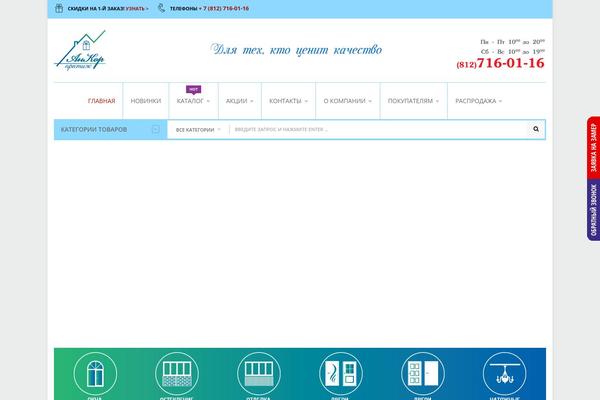The height and width of the screenshot is (400, 600).
Task: Open the stretch ceilings chandelier icon
Action: (505, 374)
